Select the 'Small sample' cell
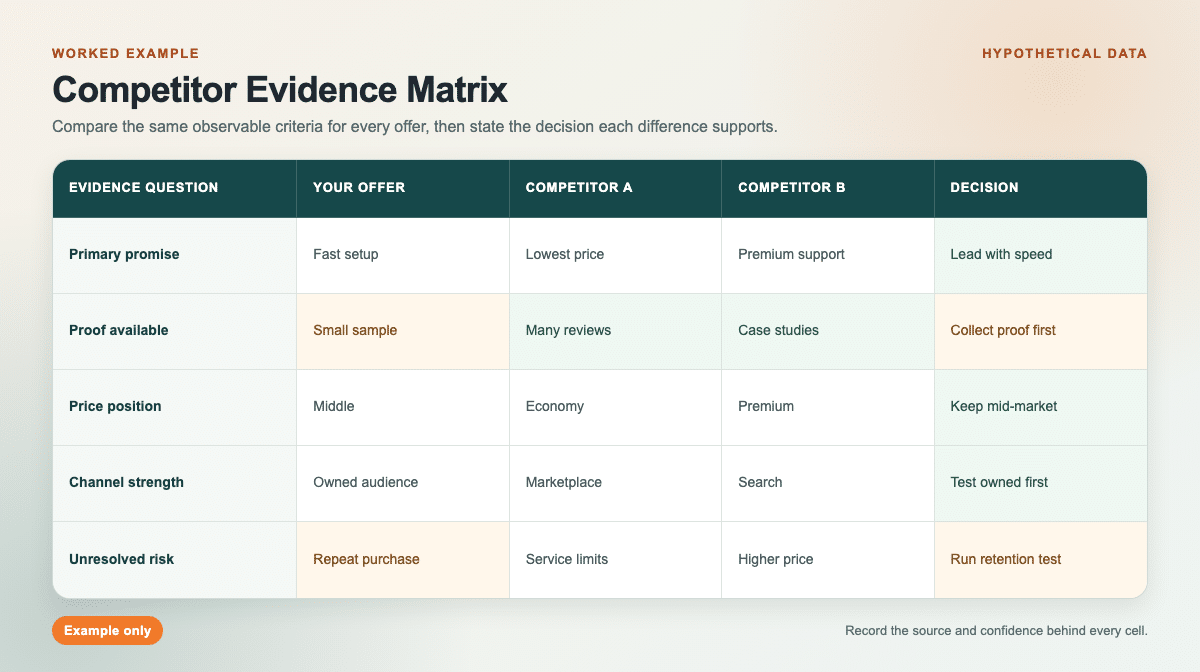1200x672 pixels. pyautogui.click(x=403, y=331)
